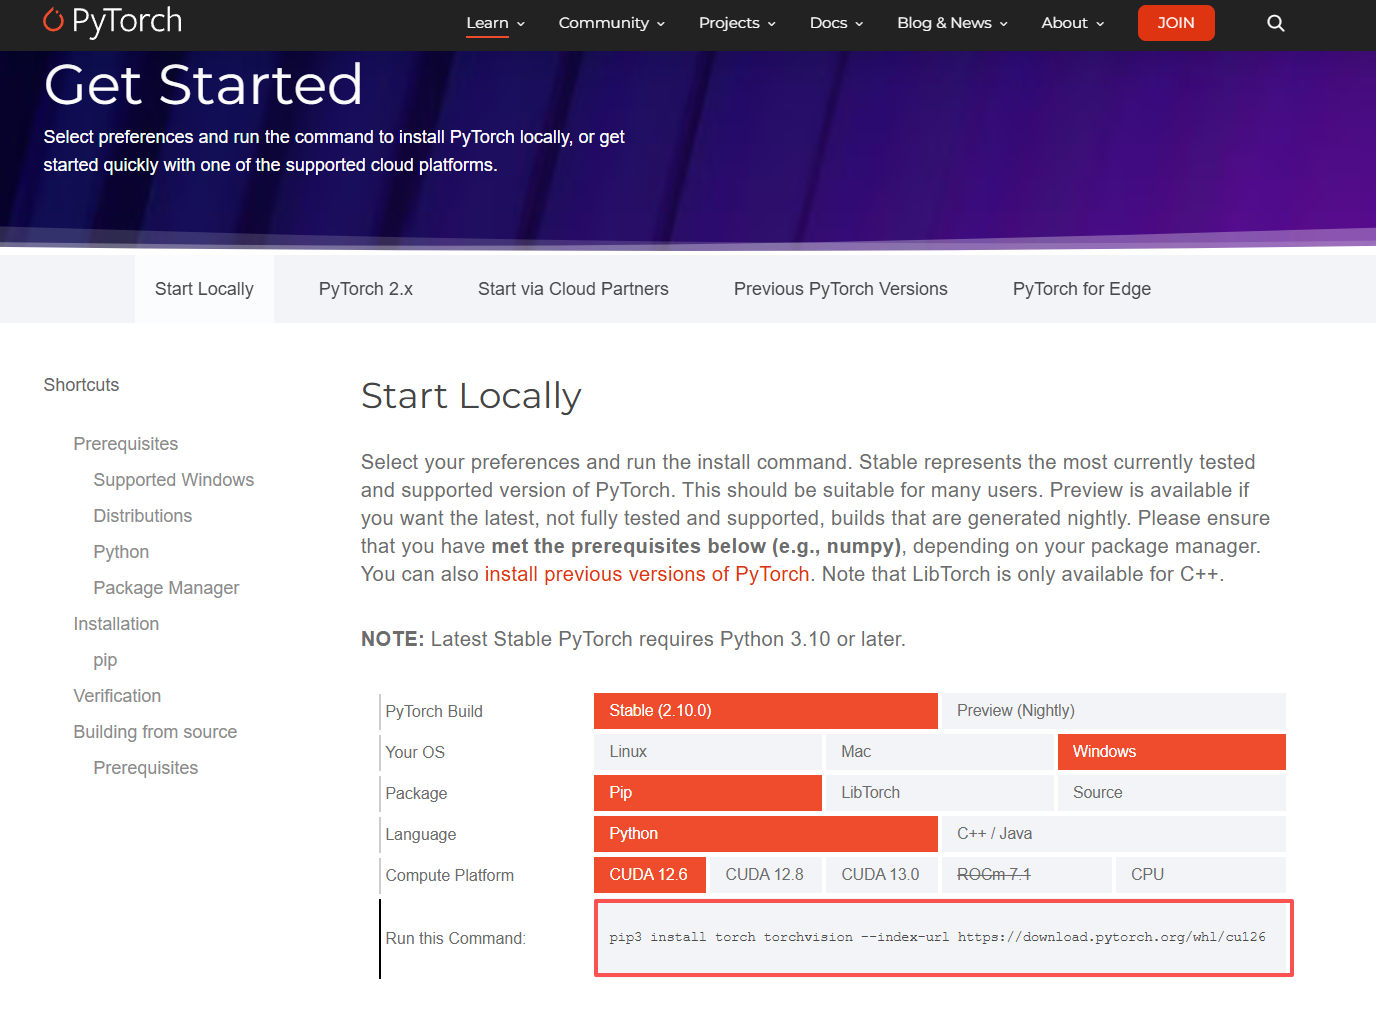Click the JOIN button
The width and height of the screenshot is (1376, 1011).
point(1176,23)
